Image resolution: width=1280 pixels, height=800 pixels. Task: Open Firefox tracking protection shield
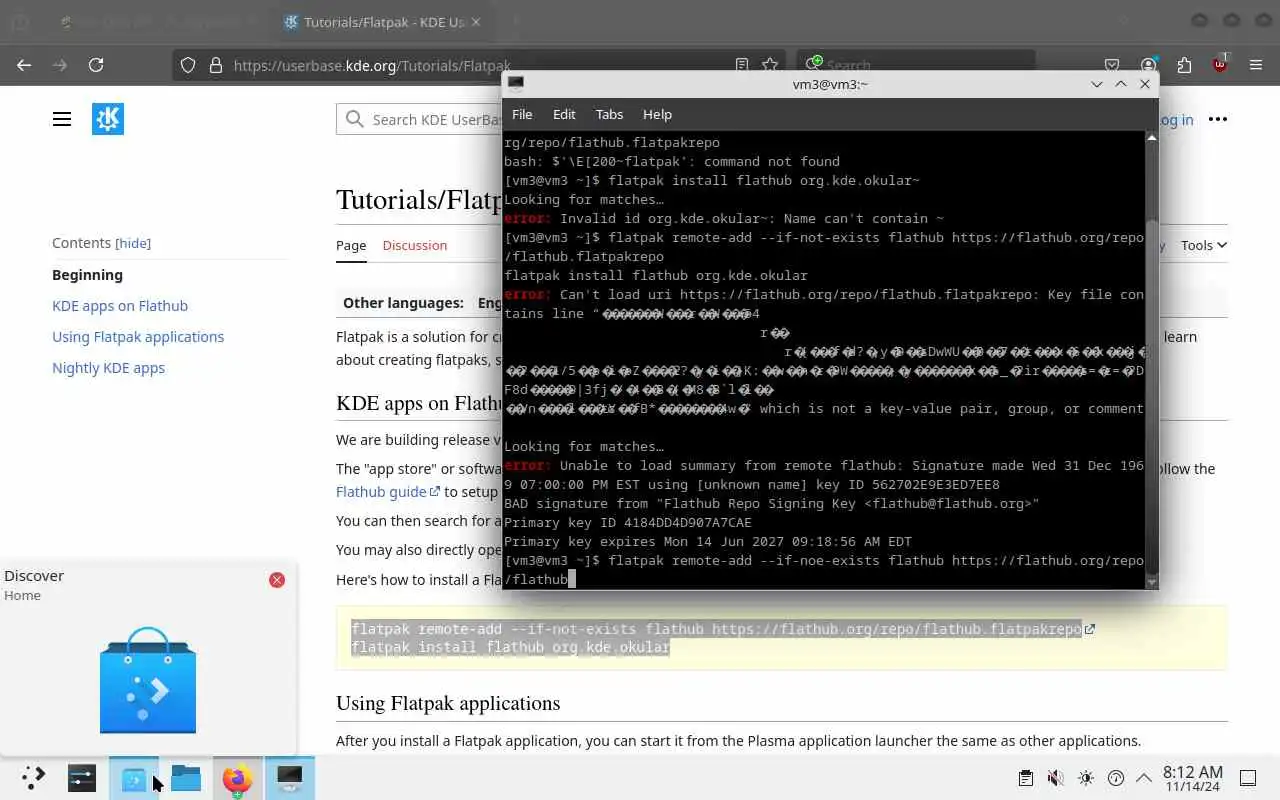point(188,65)
